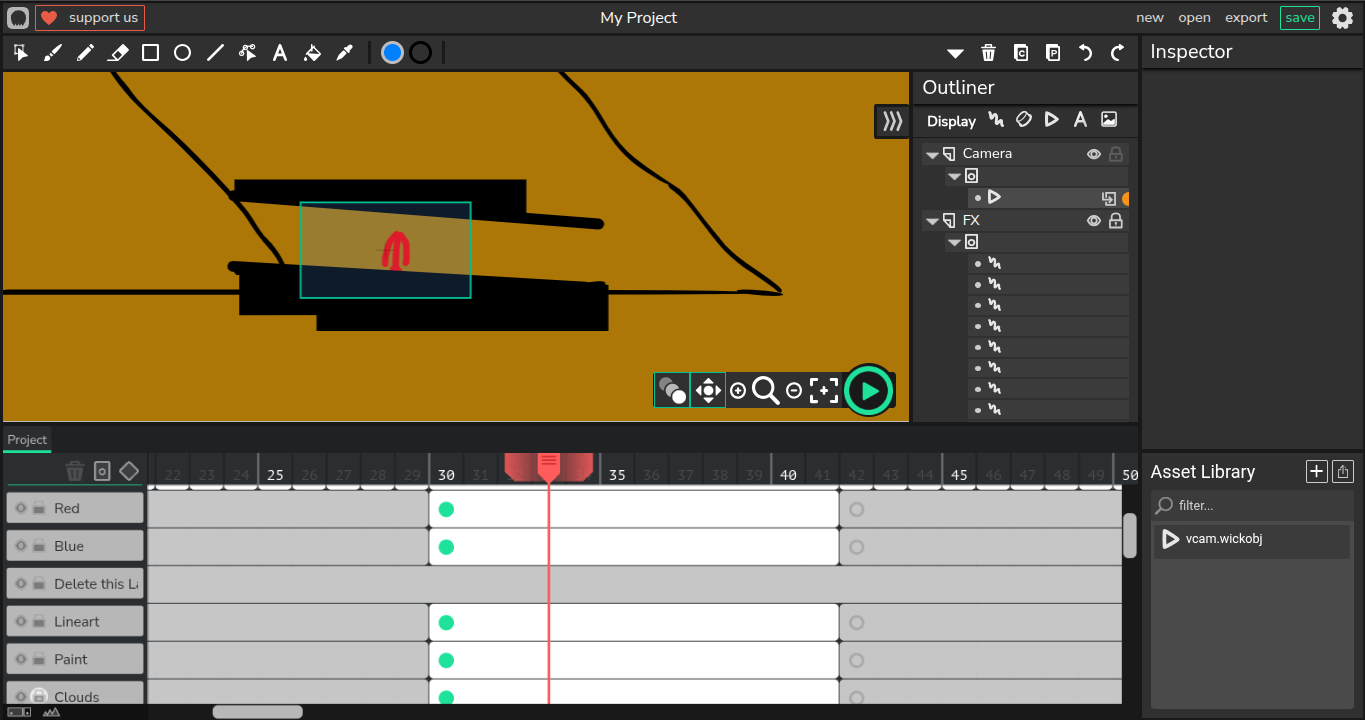Click the Undo arrow icon
This screenshot has height=720, width=1365.
pos(1085,53)
